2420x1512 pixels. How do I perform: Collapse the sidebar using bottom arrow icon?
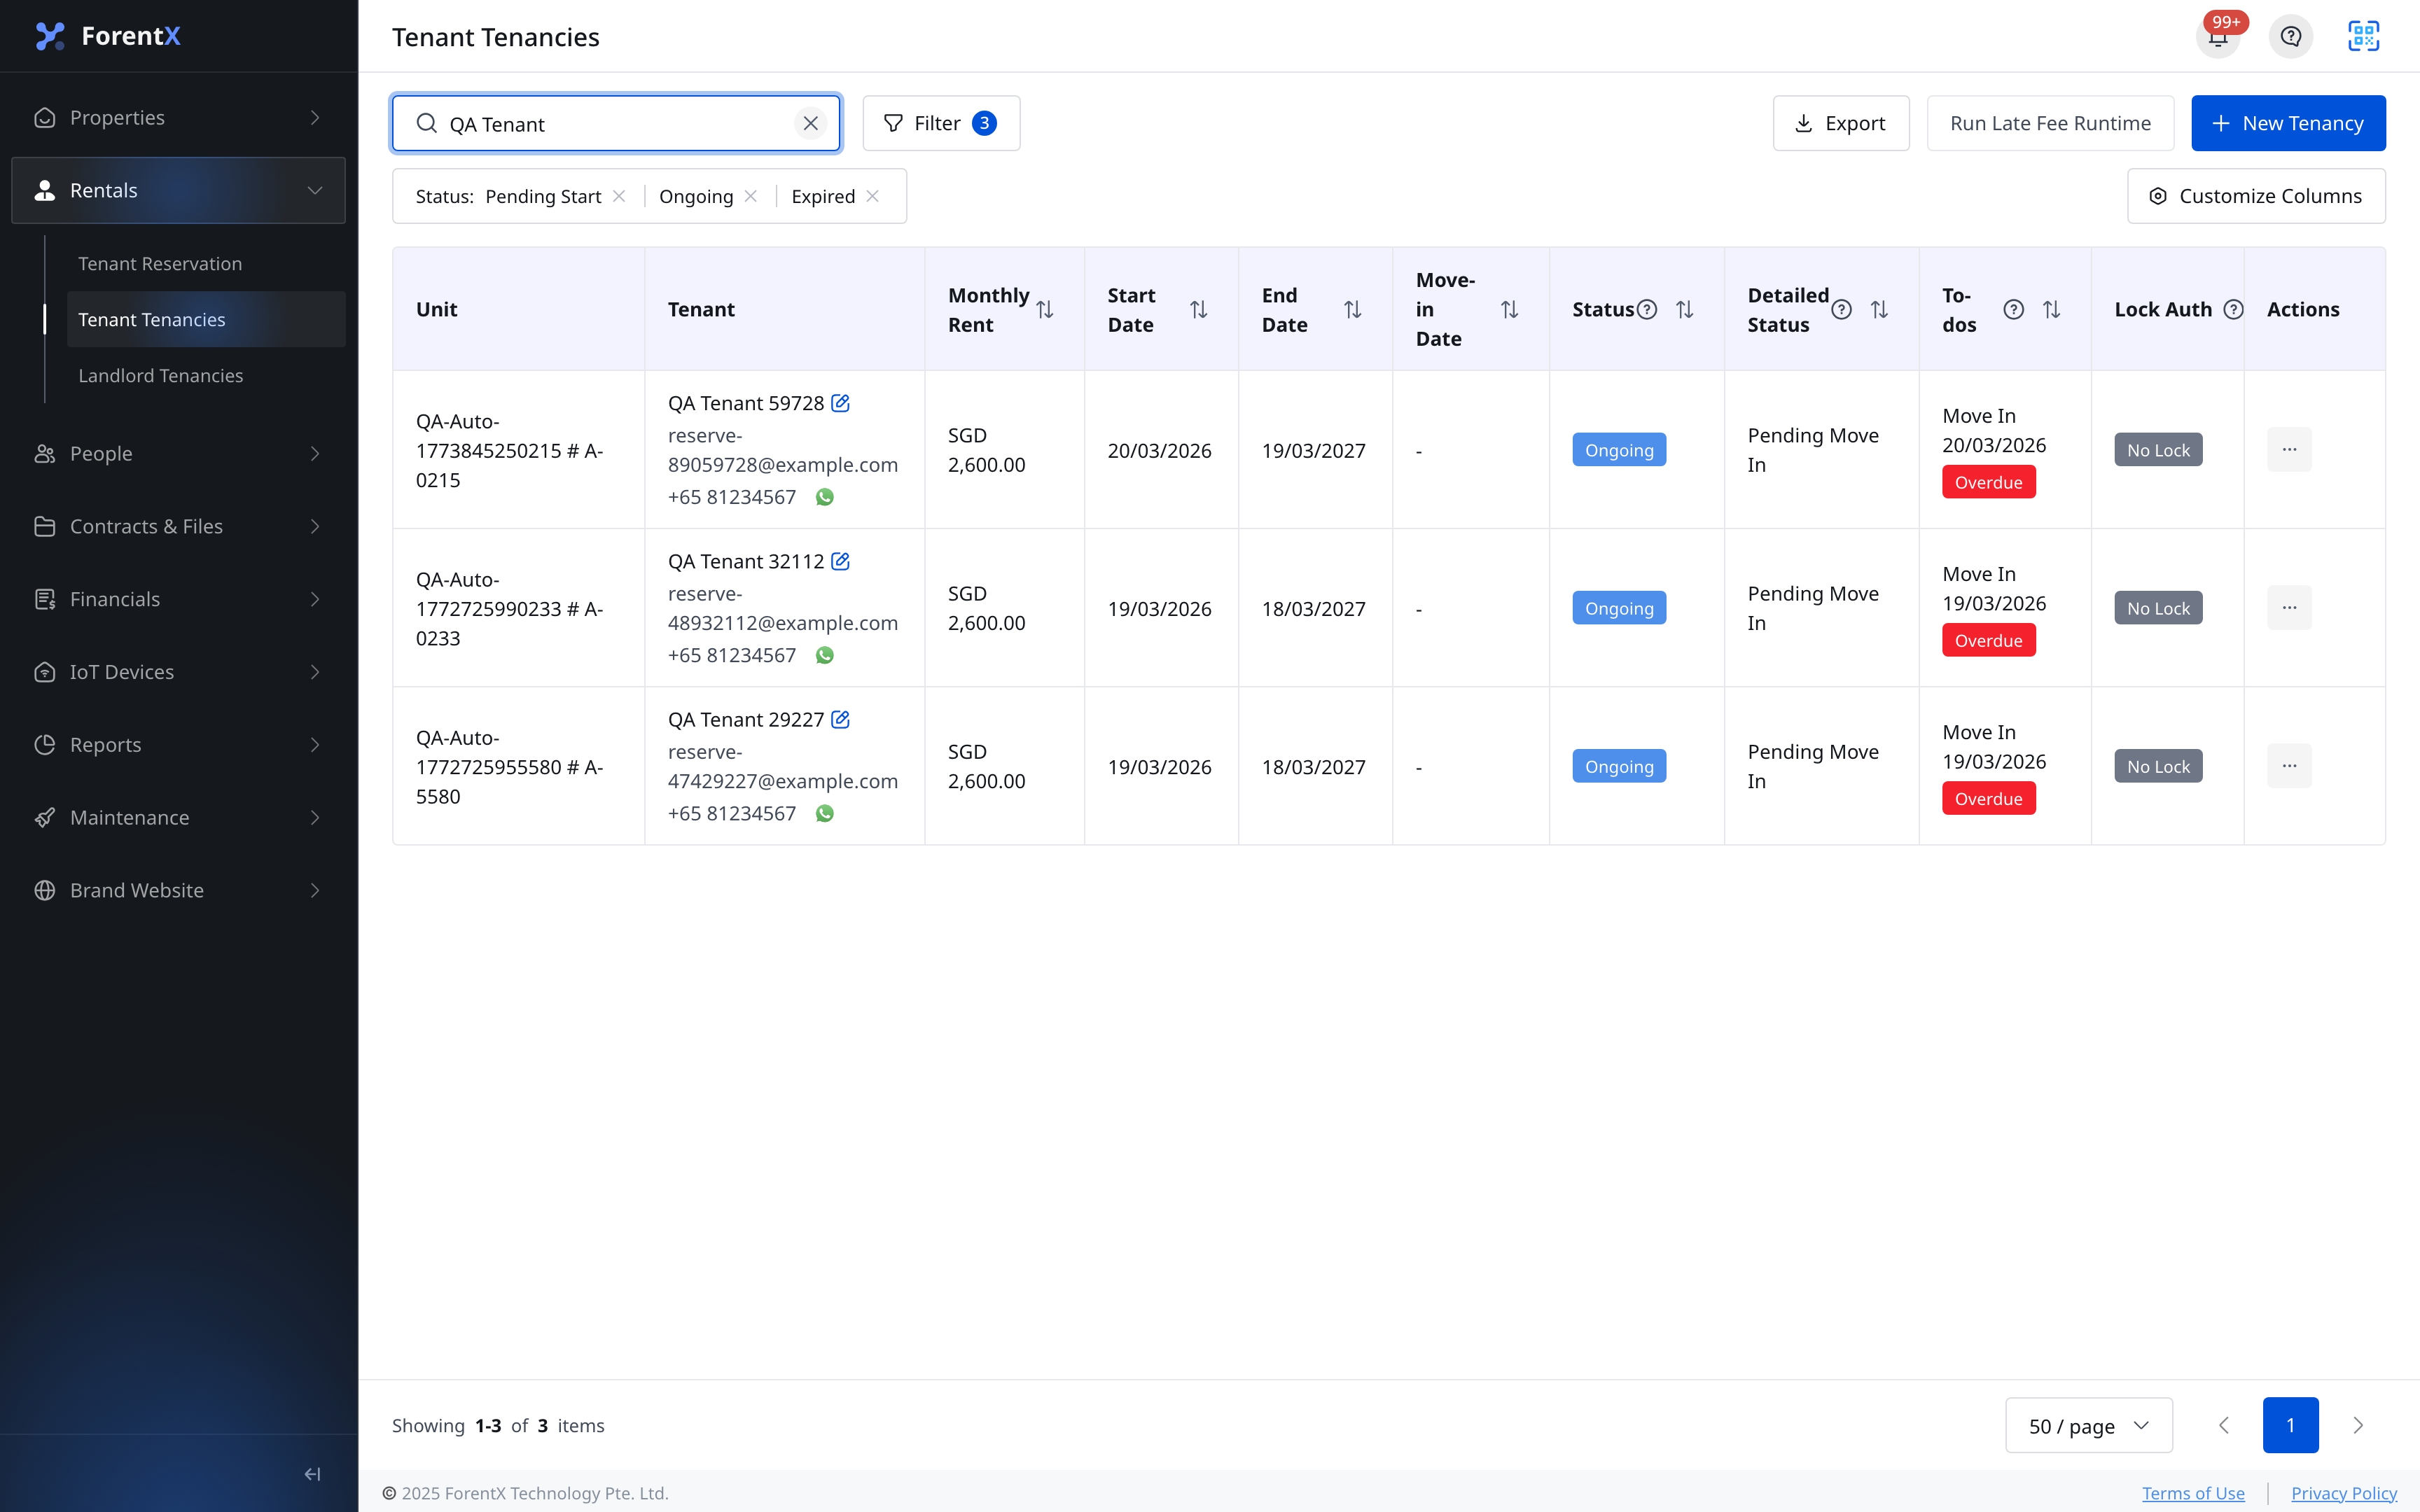312,1473
